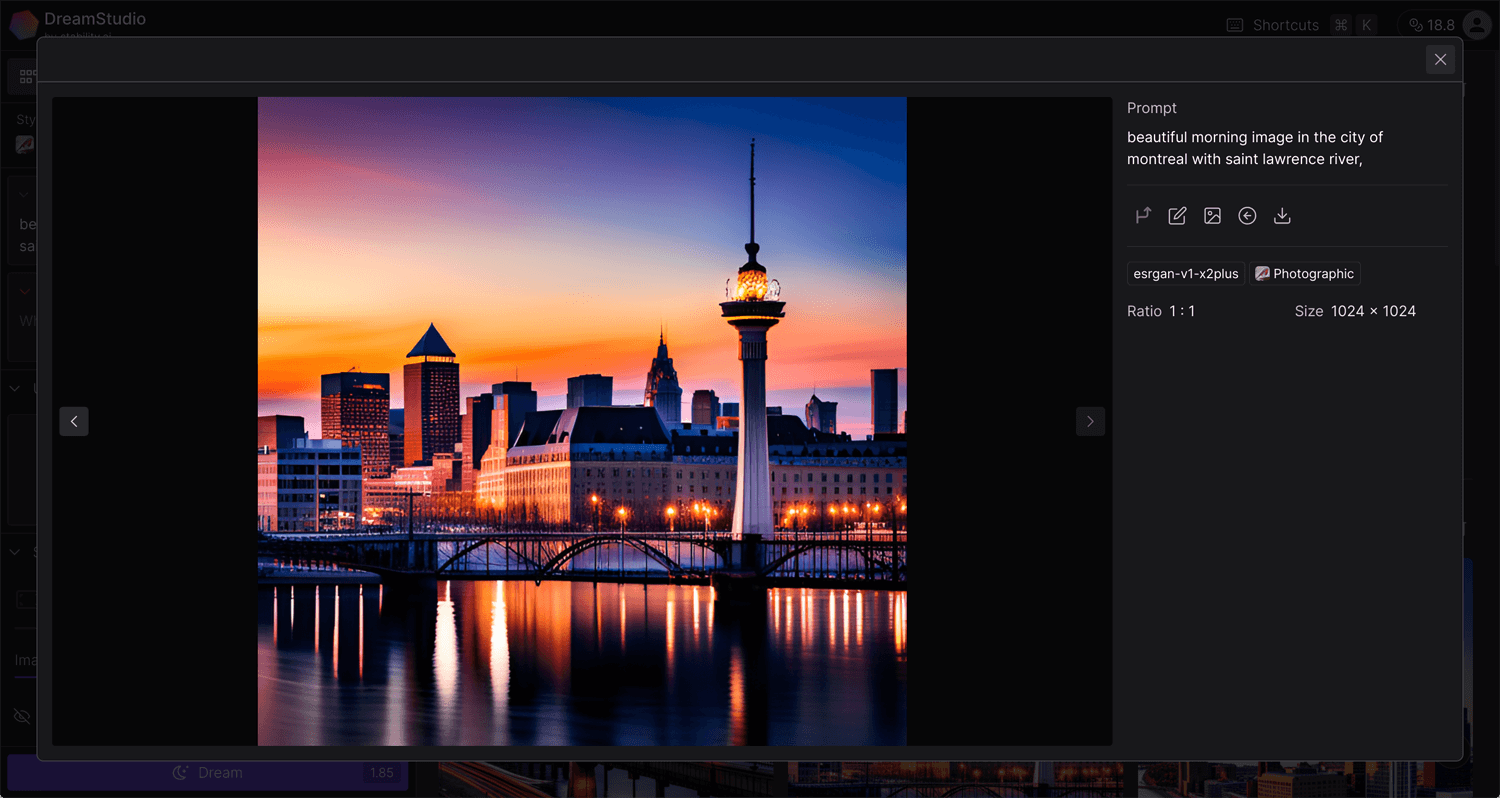1500x798 pixels.
Task: Click the Photographic style tag
Action: [1305, 274]
